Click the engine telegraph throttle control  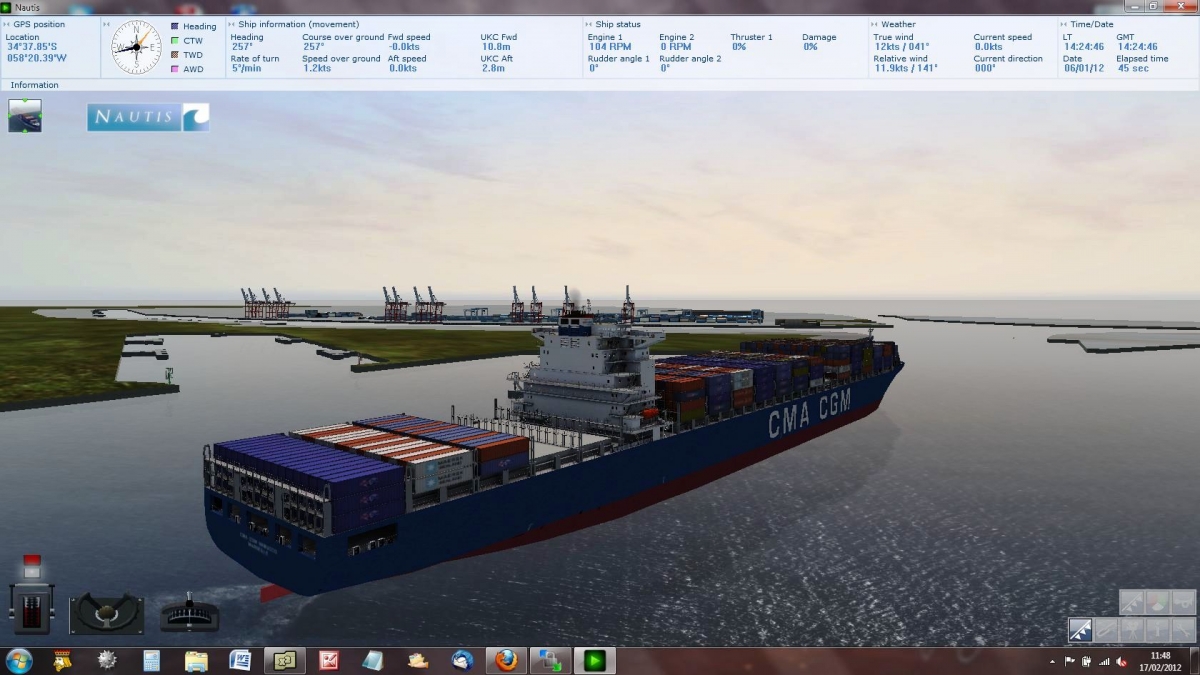tap(33, 608)
